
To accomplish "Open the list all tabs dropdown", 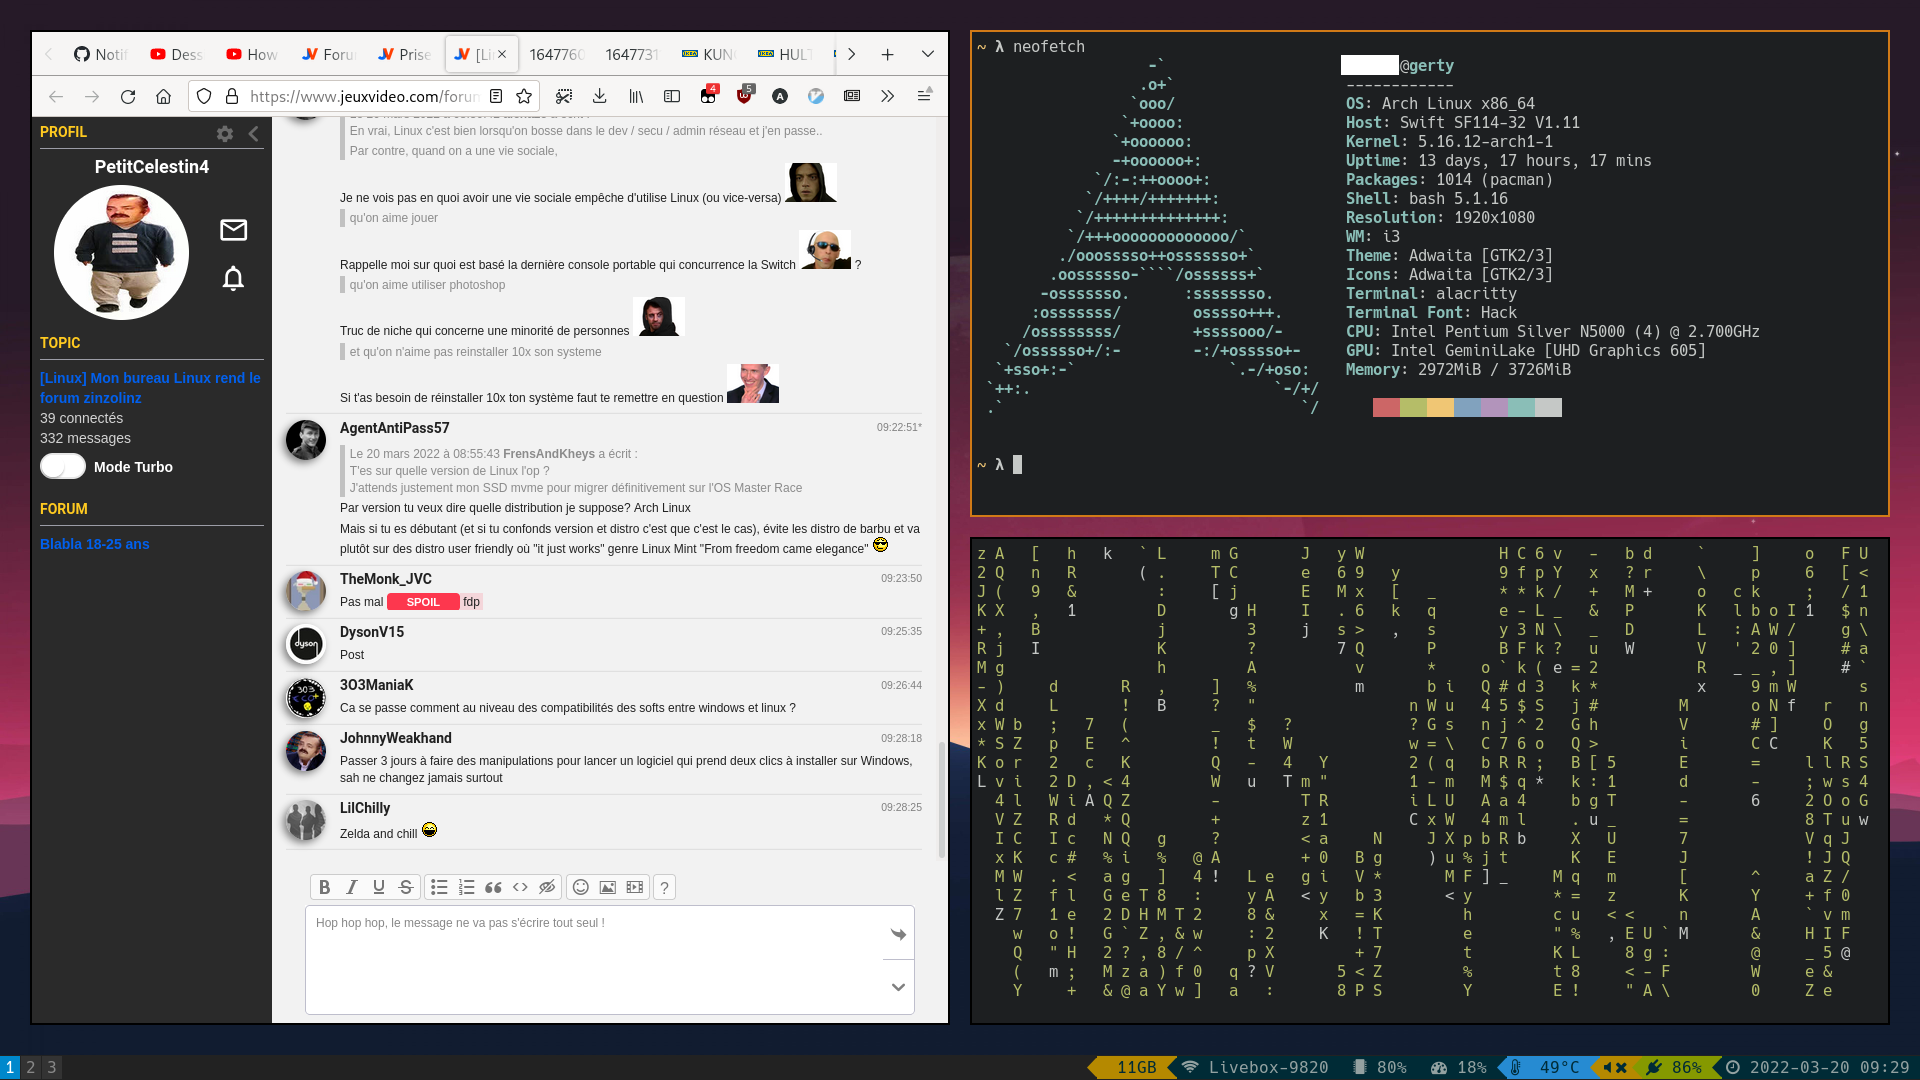I will click(x=927, y=54).
